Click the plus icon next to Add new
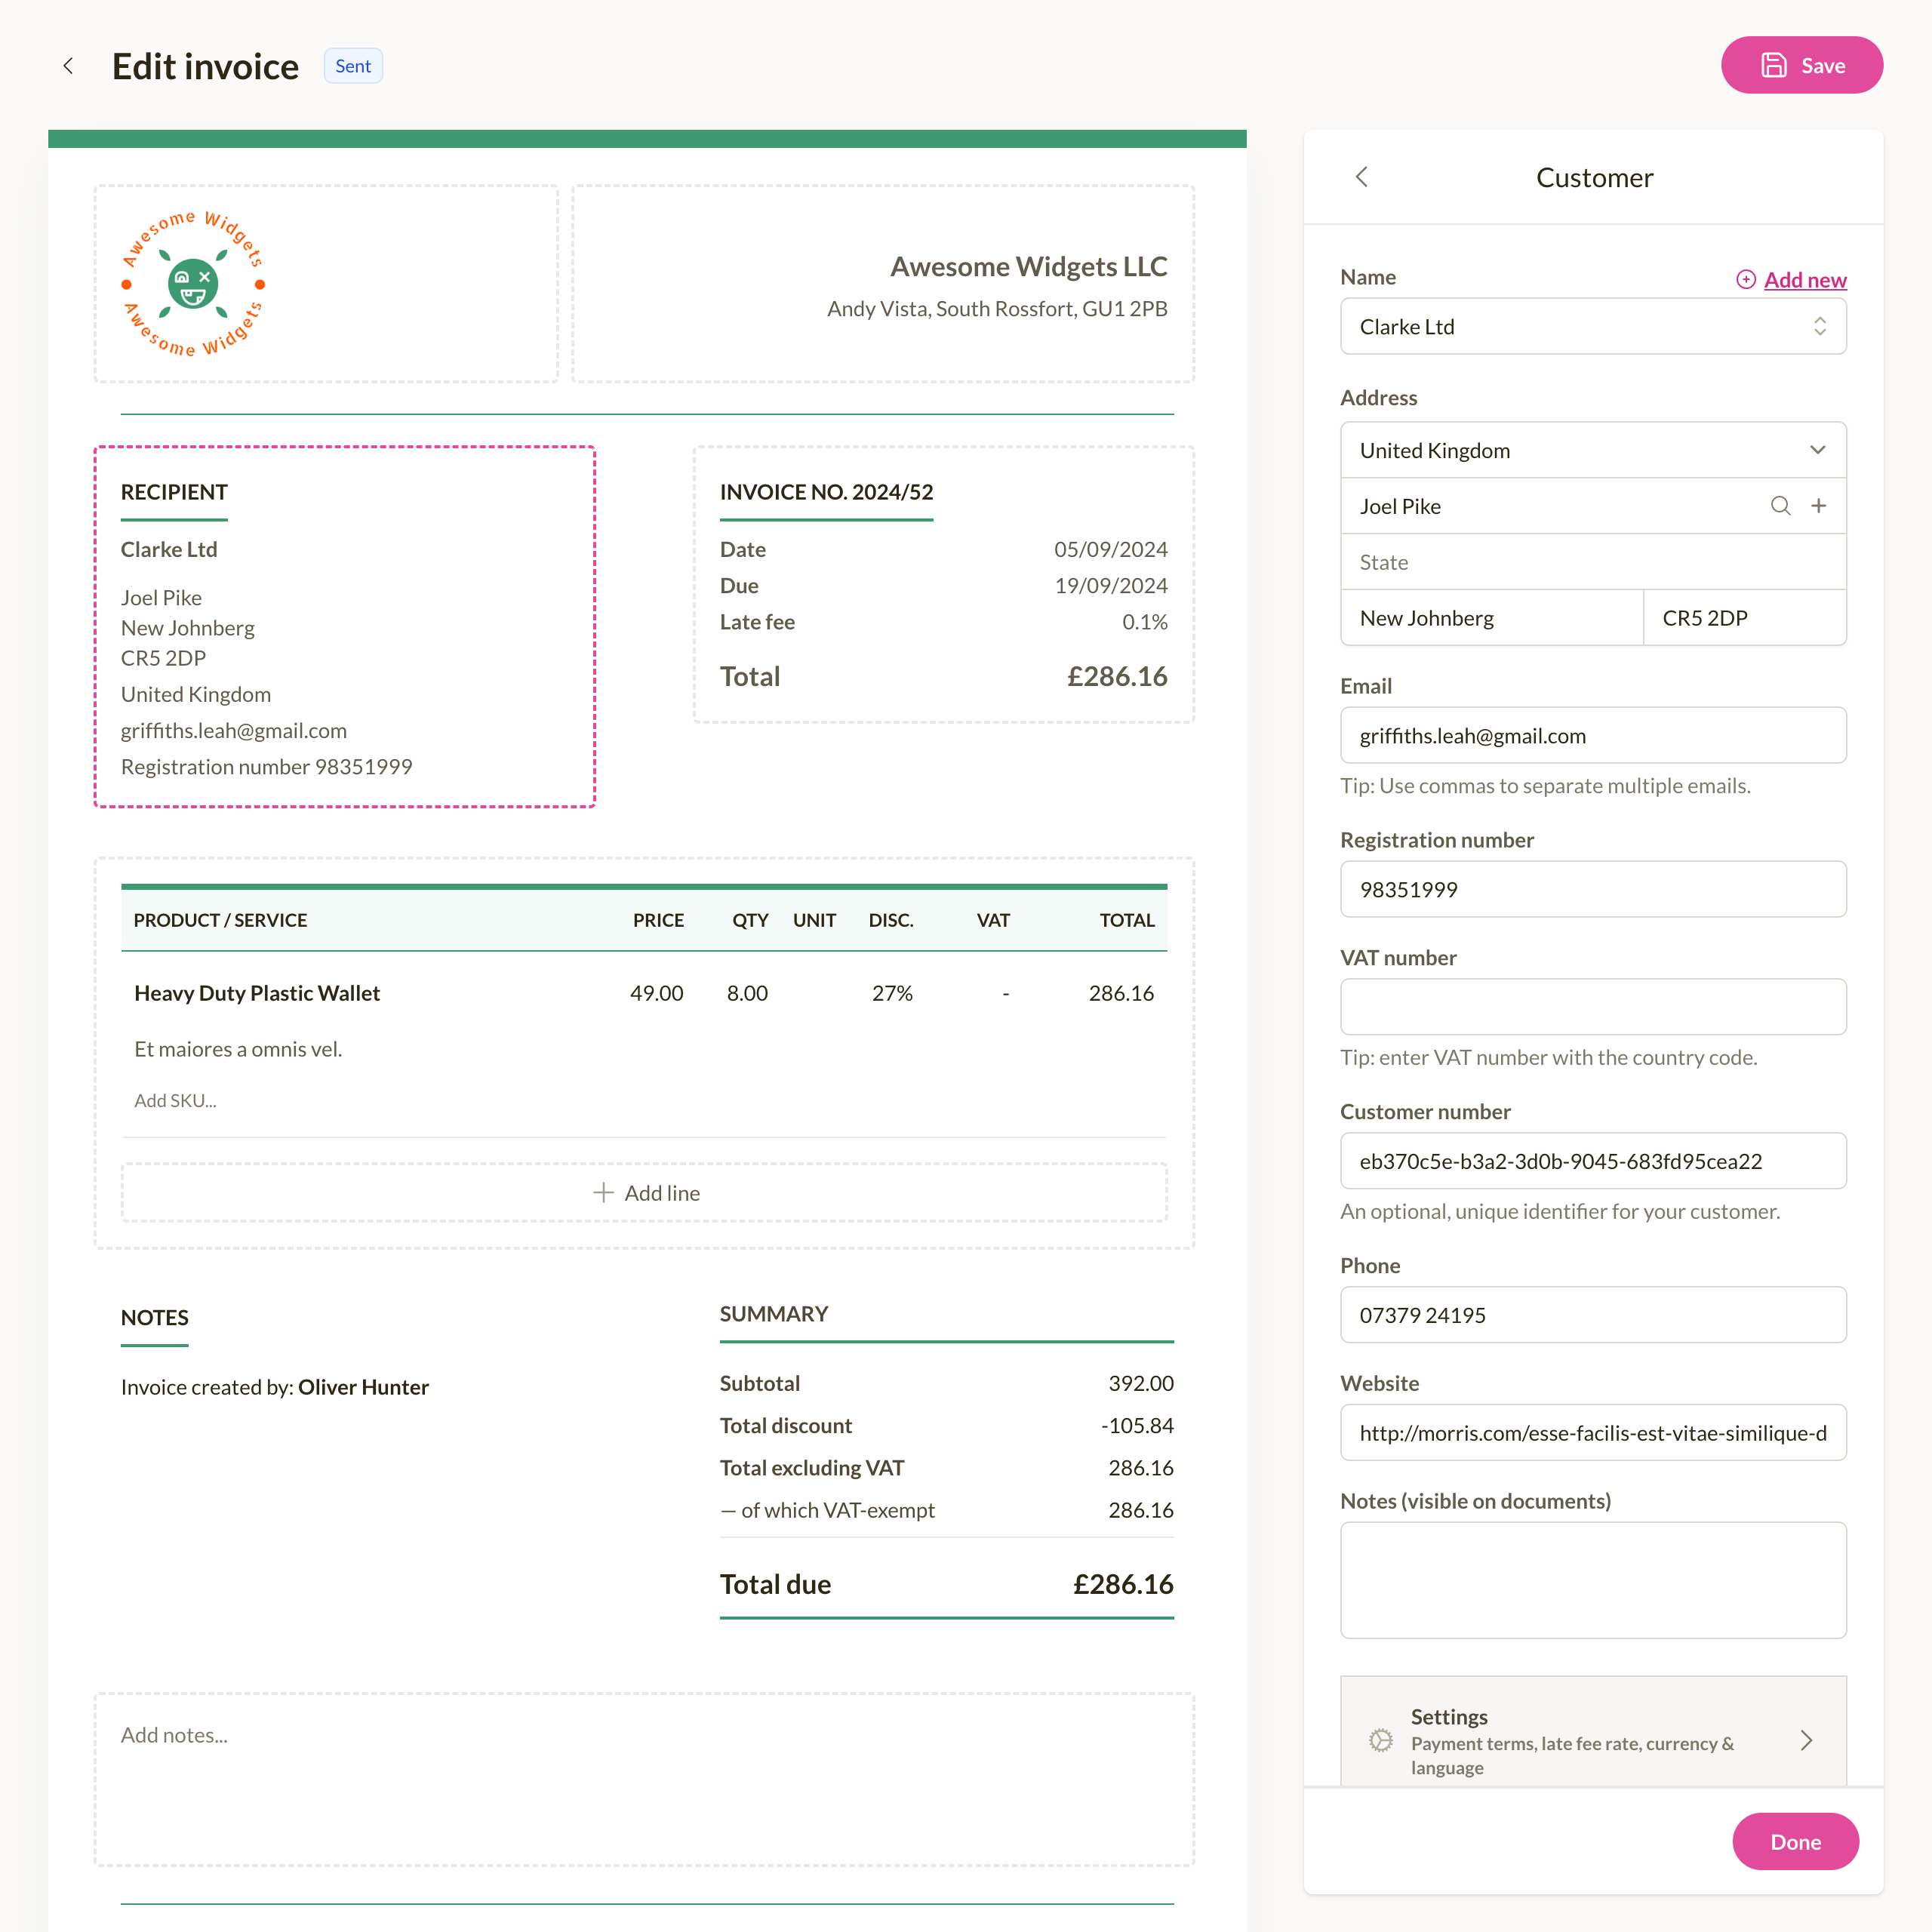Image resolution: width=1932 pixels, height=1932 pixels. [x=1745, y=280]
